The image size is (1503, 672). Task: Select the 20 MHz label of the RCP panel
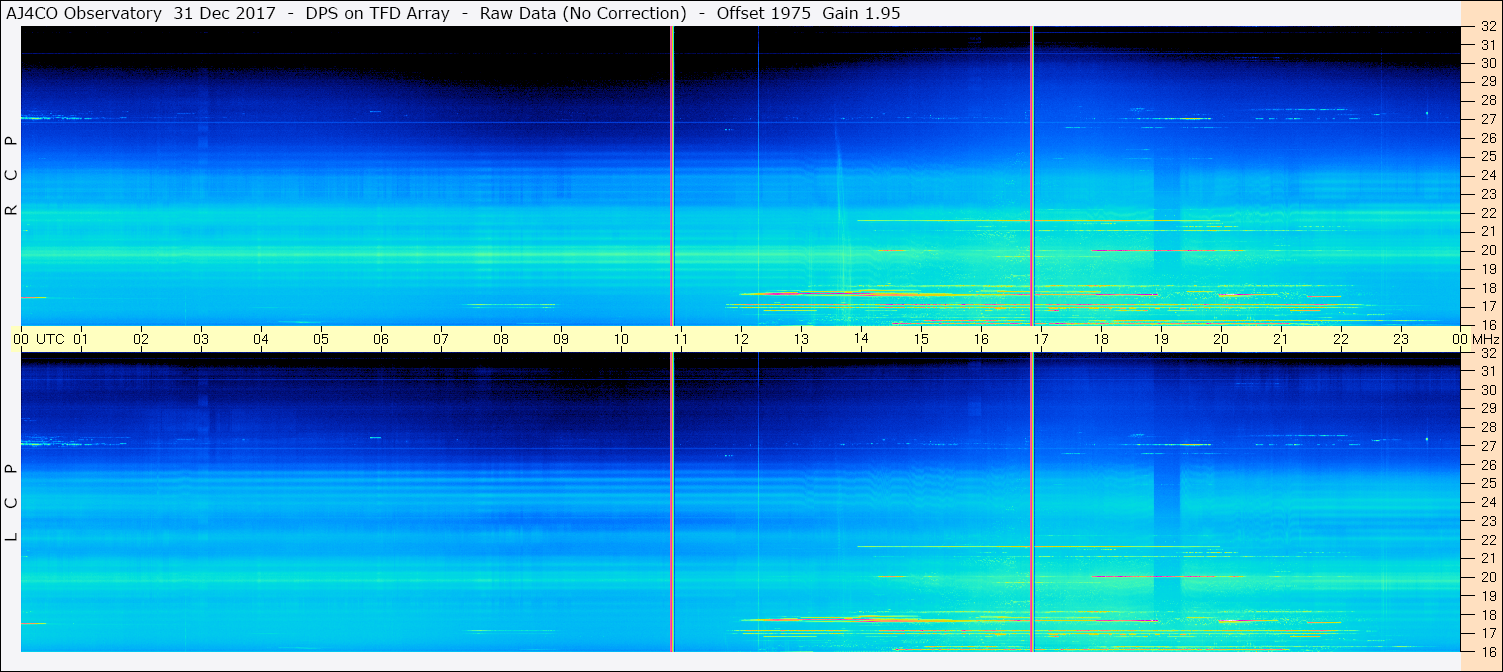(1487, 250)
